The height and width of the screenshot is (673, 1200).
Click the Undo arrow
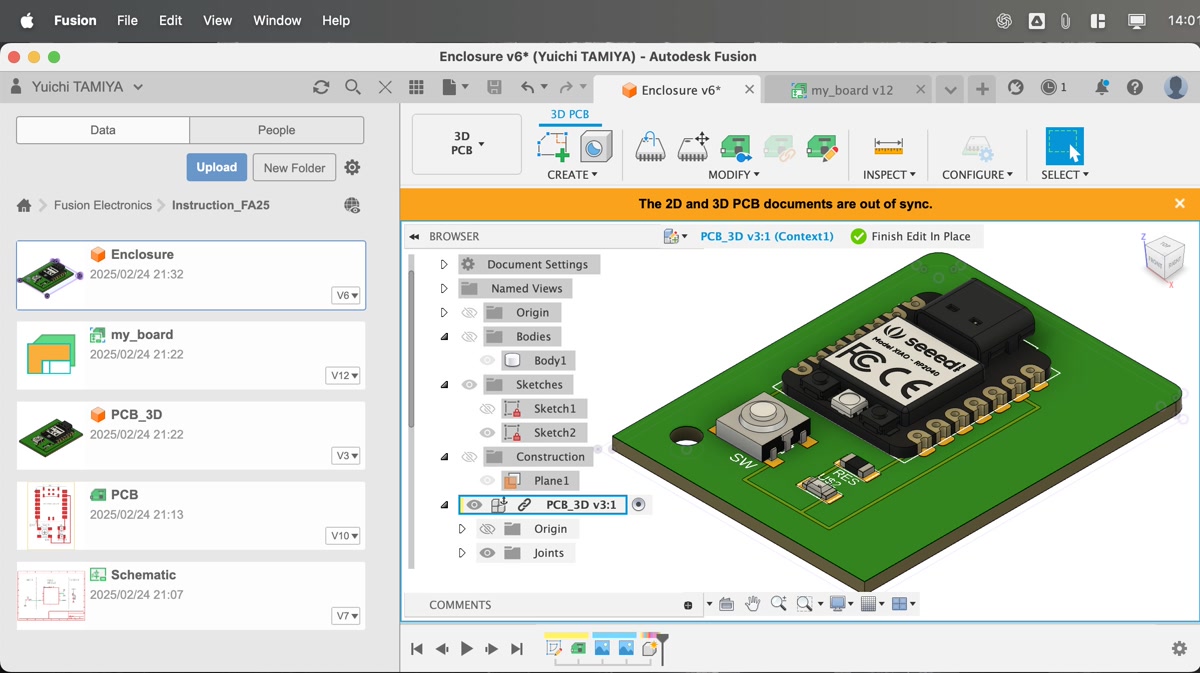pos(528,87)
